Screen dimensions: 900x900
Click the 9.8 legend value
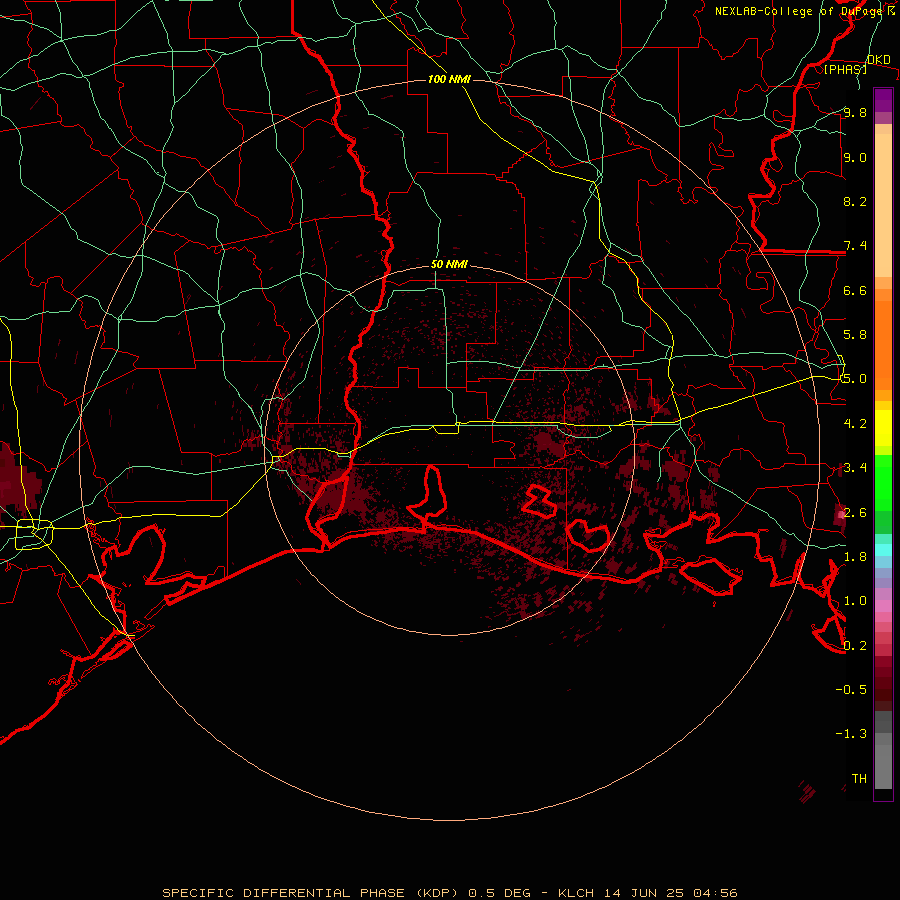click(855, 112)
